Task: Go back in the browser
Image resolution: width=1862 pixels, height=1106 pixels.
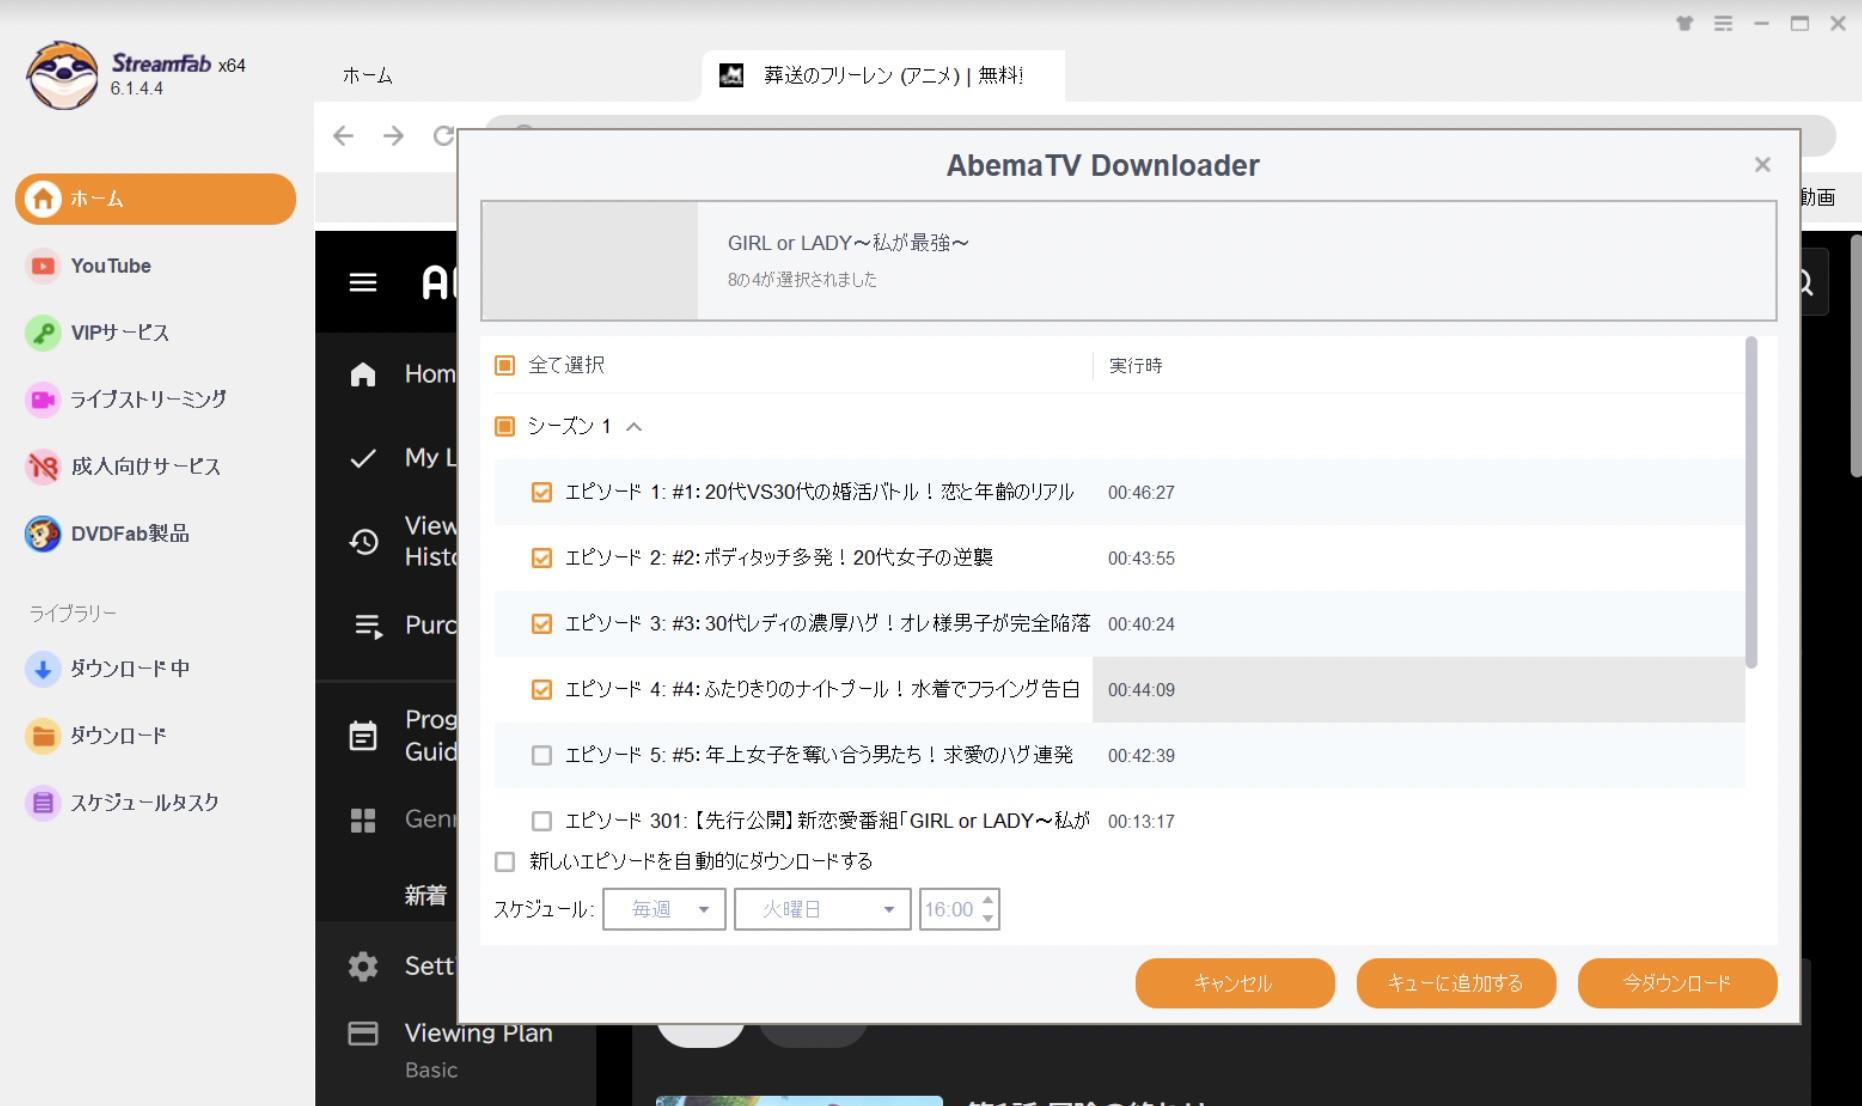Action: [343, 135]
